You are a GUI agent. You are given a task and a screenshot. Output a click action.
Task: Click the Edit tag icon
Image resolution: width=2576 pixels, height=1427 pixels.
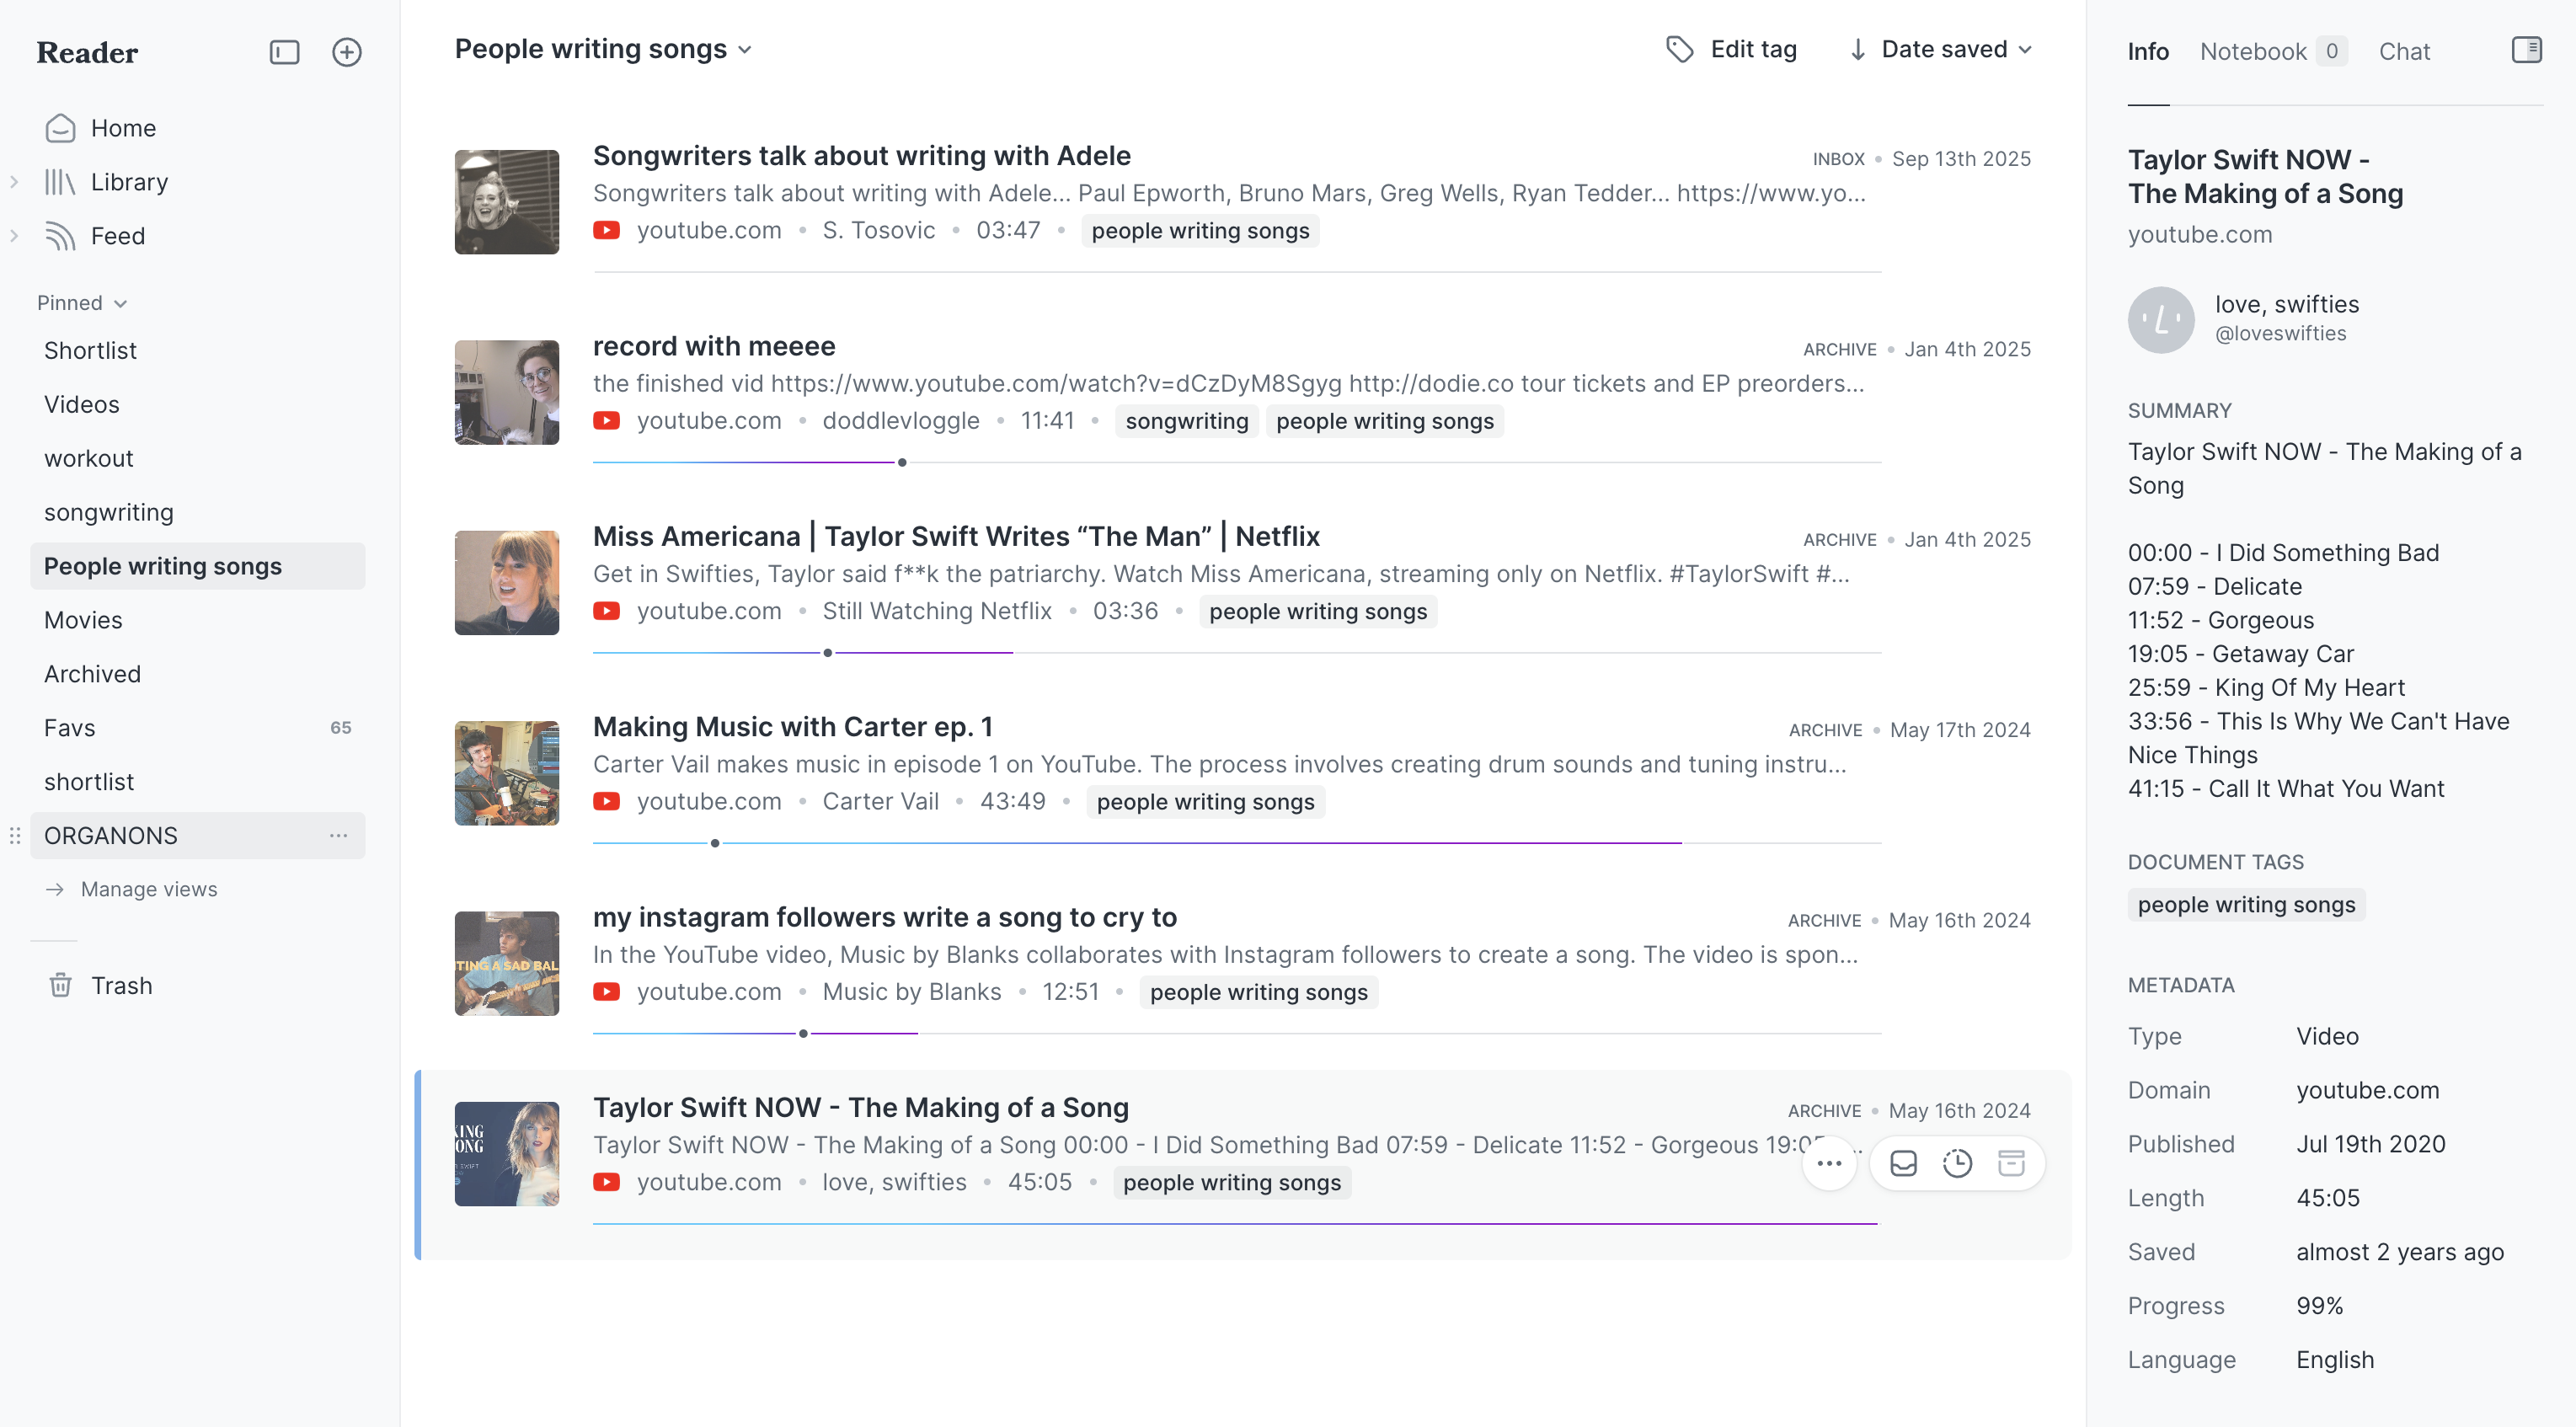tap(1679, 49)
